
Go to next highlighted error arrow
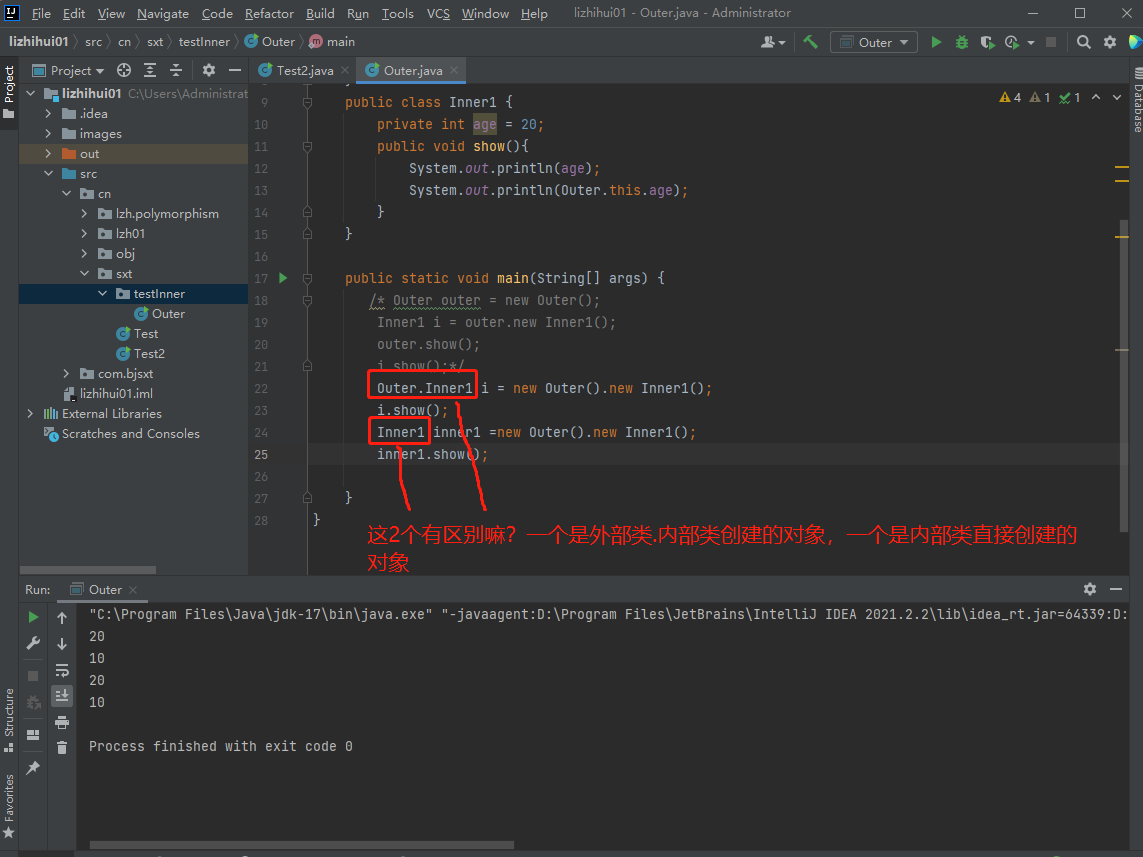[1117, 97]
